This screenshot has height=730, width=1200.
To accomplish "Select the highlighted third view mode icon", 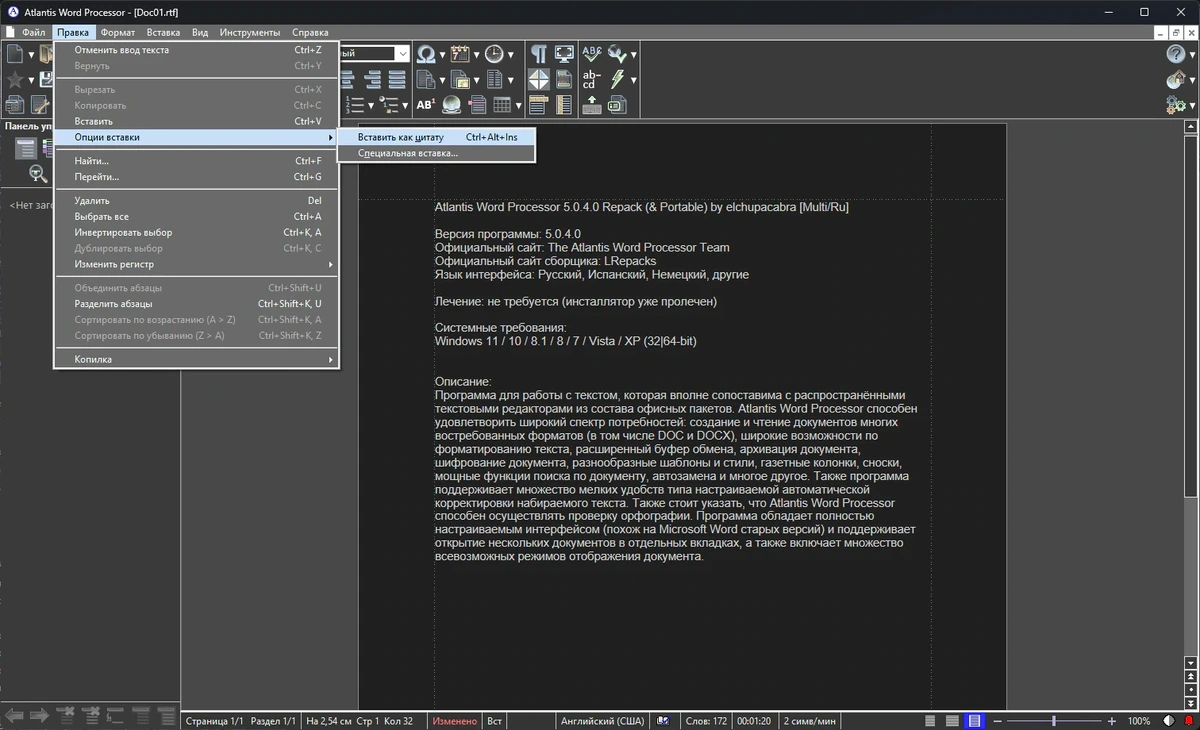I will pos(974,721).
